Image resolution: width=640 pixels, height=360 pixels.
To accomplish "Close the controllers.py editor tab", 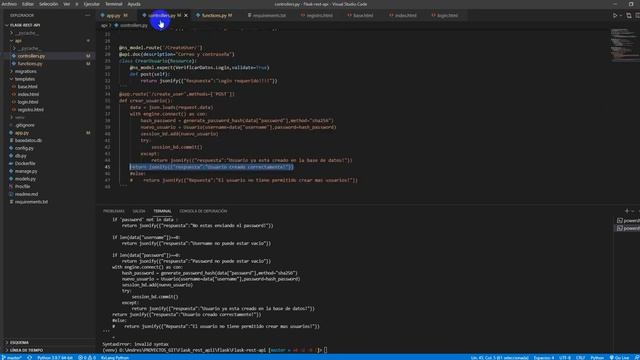I will [186, 16].
